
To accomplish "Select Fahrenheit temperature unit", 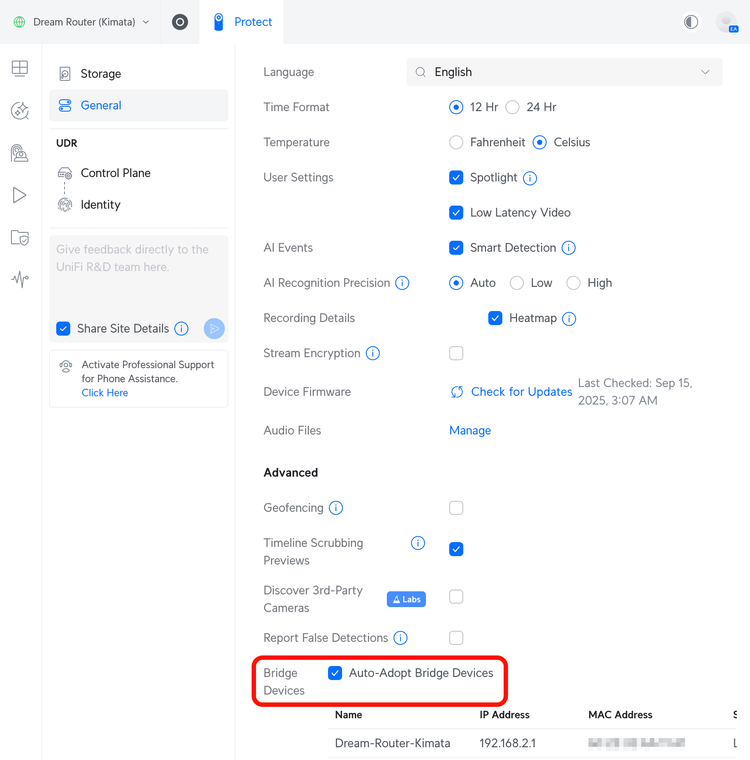I will click(x=456, y=142).
